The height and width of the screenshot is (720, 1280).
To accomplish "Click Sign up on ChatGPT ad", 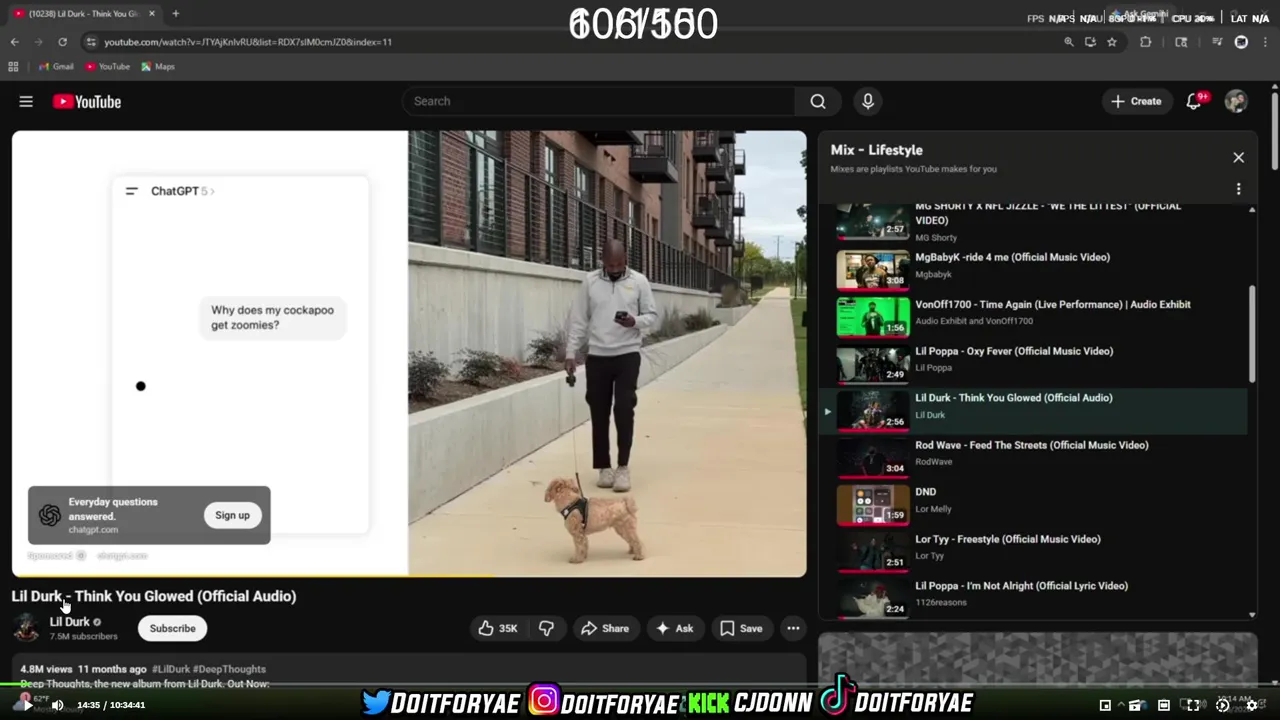I will pyautogui.click(x=232, y=515).
